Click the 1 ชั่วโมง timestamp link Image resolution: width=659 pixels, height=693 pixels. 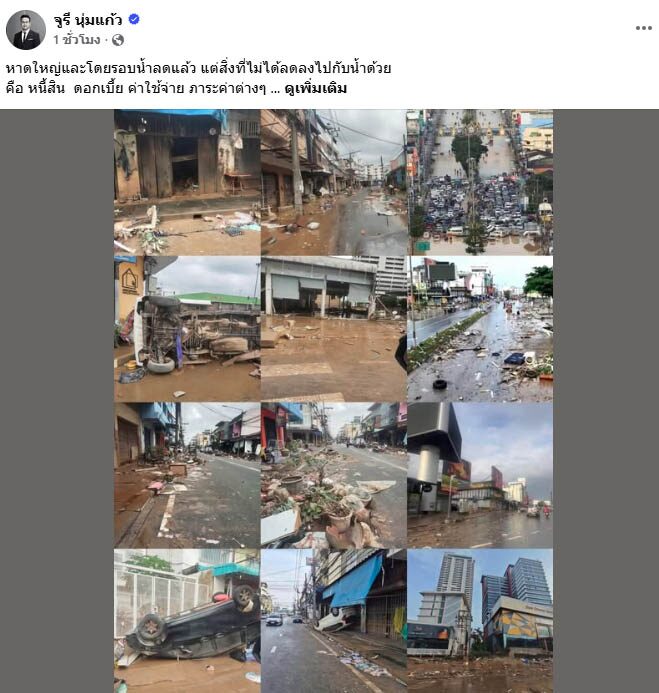pos(77,40)
